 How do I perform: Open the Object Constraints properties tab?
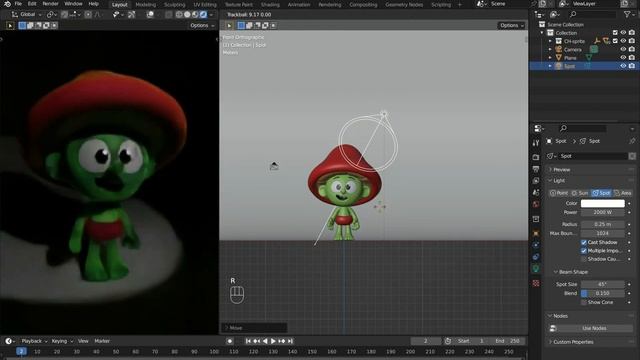coord(536,257)
